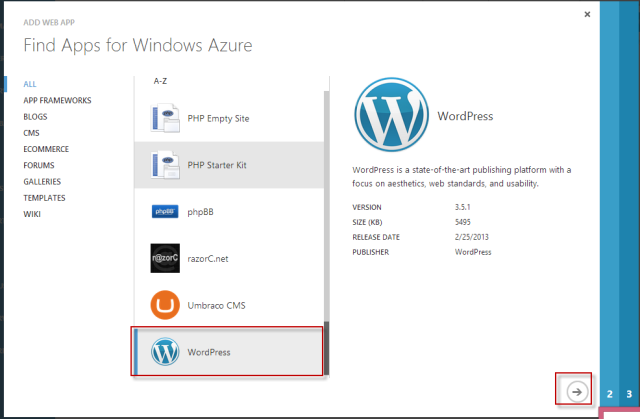This screenshot has width=640, height=419.
Task: Click the VERSION field label
Action: pyautogui.click(x=367, y=207)
